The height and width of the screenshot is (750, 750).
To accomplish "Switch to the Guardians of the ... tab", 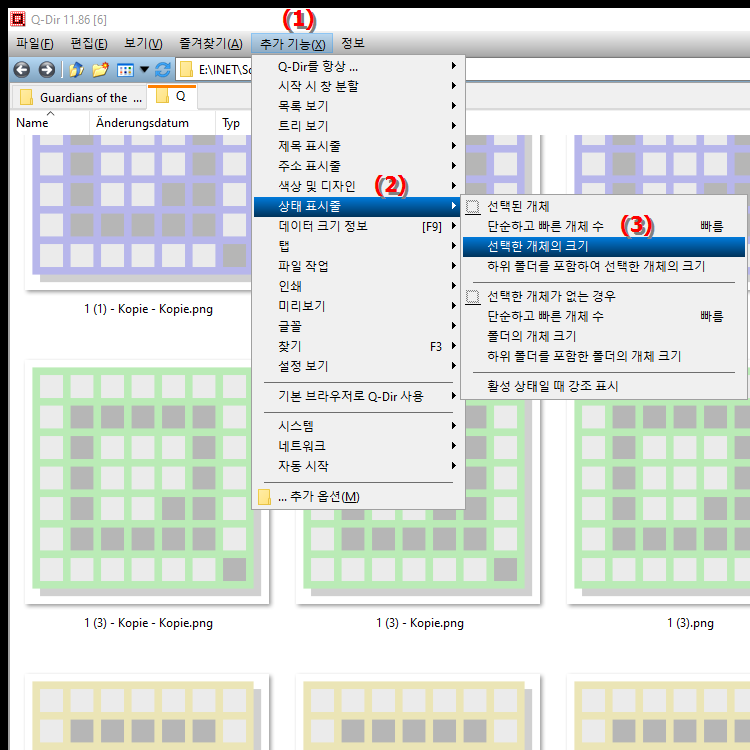I will [78, 98].
